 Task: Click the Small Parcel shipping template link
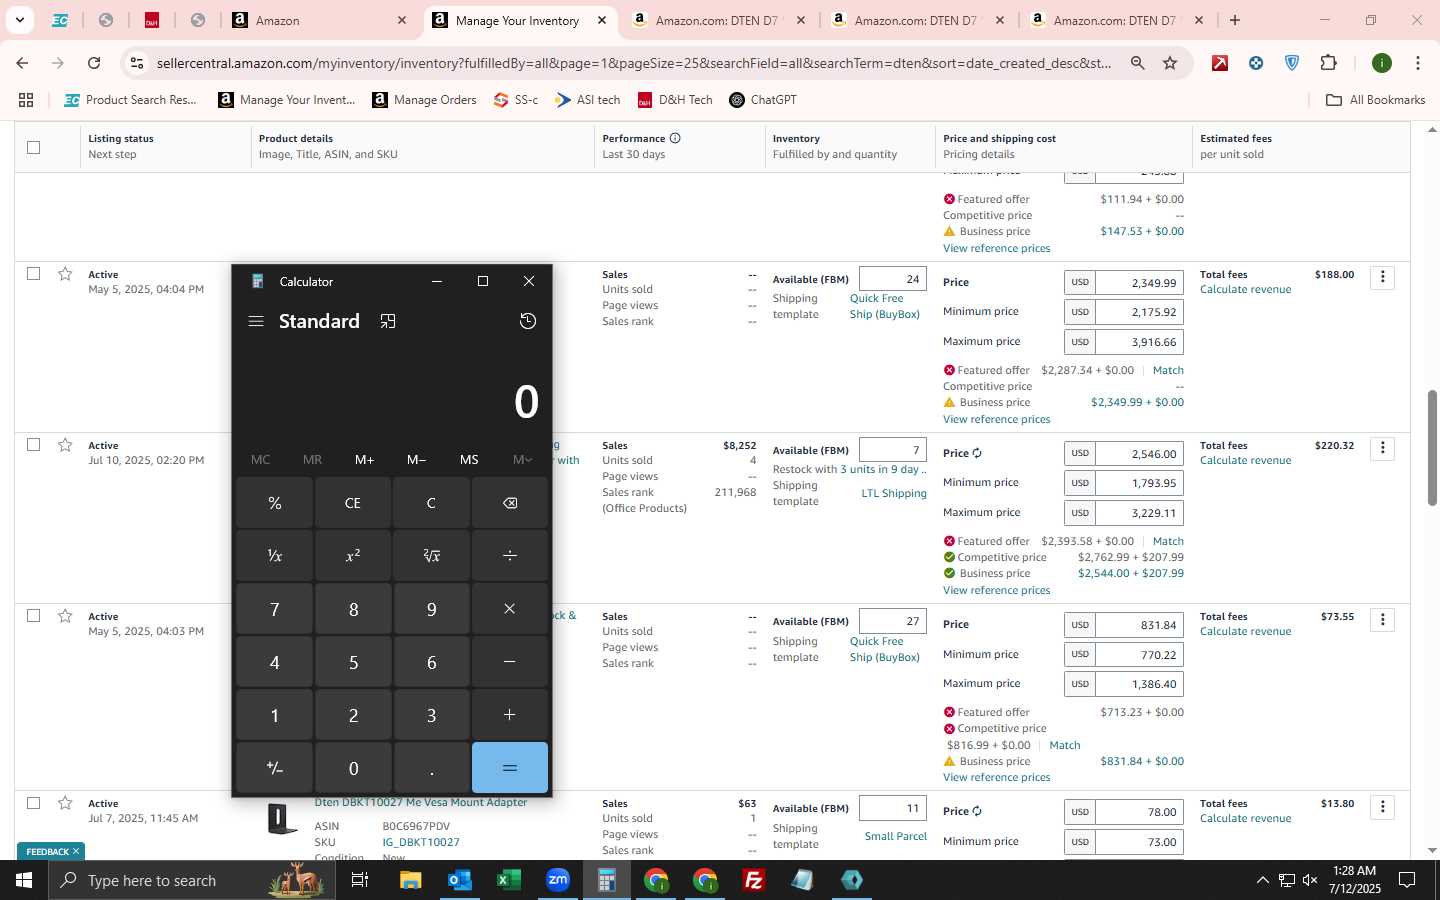tap(896, 836)
